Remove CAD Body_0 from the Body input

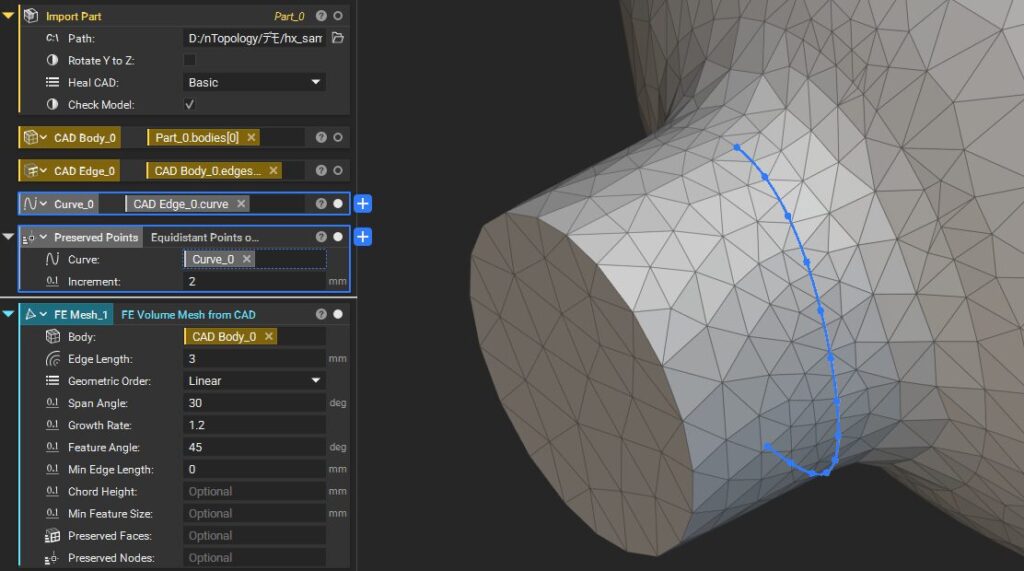[268, 337]
